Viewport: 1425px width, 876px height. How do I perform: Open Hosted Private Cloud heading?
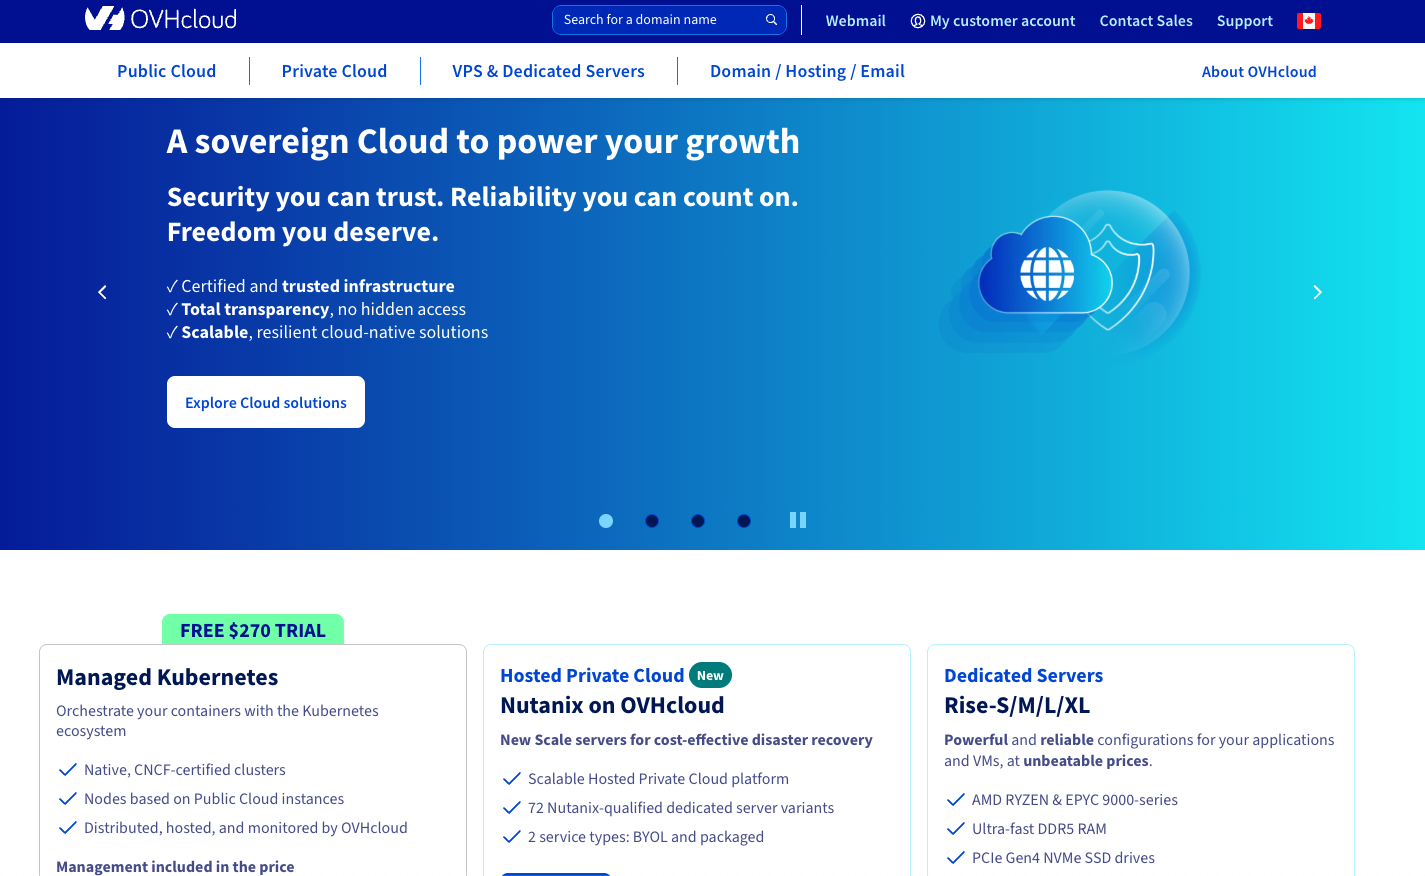(x=592, y=676)
